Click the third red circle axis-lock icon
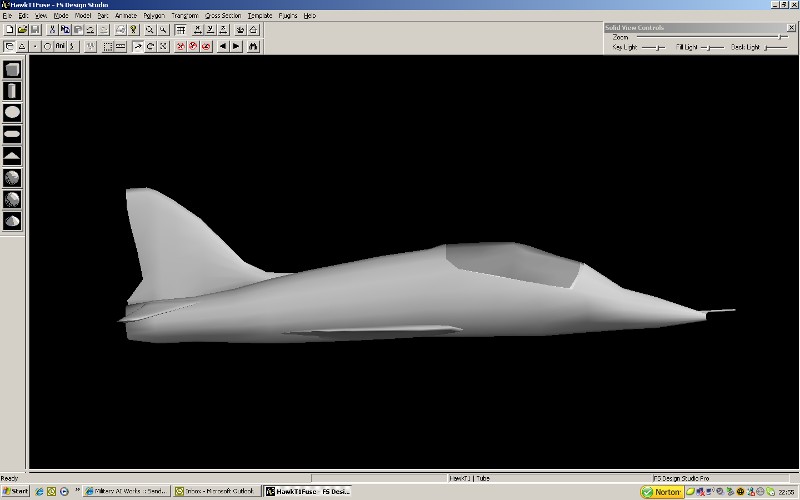This screenshot has width=800, height=500. click(206, 46)
